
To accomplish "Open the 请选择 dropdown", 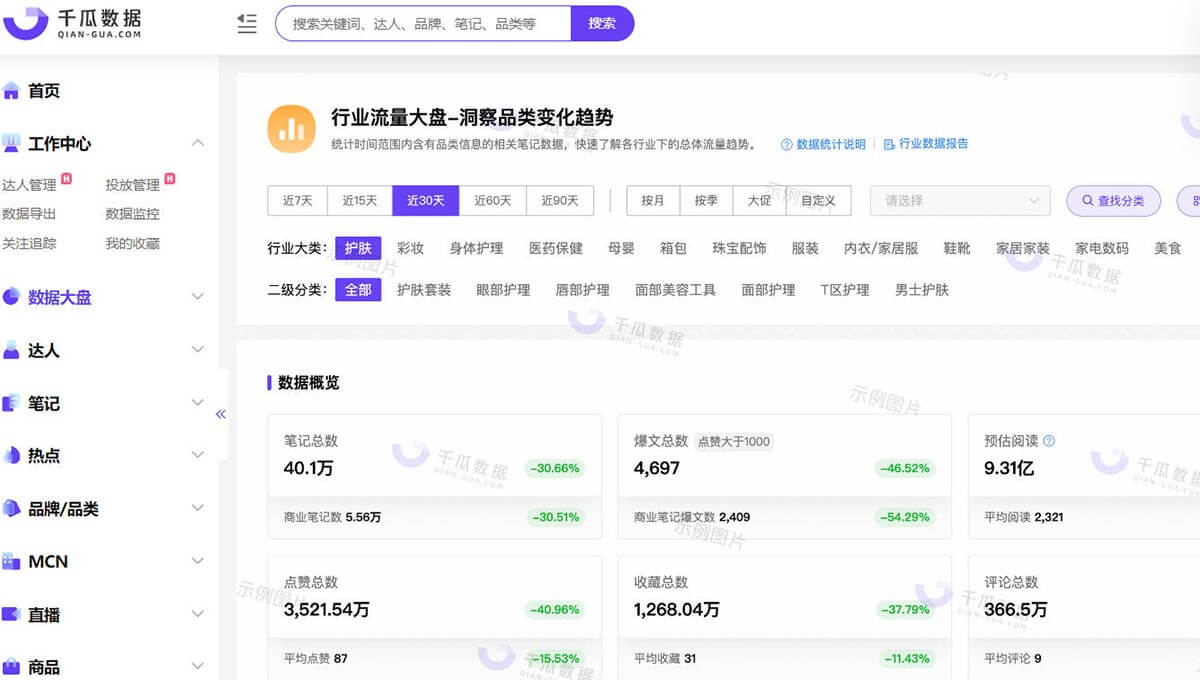I will tap(960, 200).
